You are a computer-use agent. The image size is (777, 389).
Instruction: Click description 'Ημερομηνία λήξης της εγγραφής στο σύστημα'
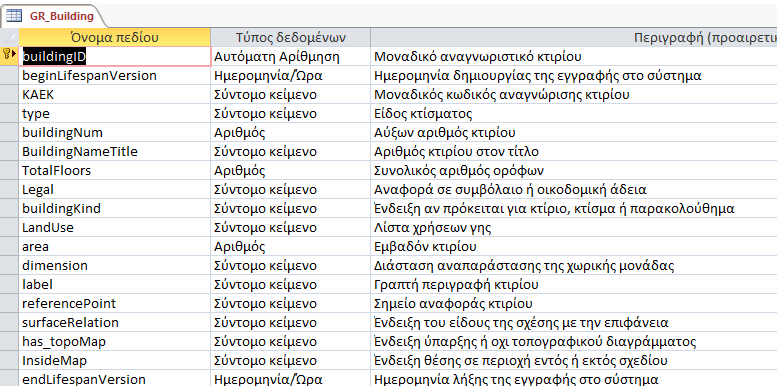click(516, 379)
